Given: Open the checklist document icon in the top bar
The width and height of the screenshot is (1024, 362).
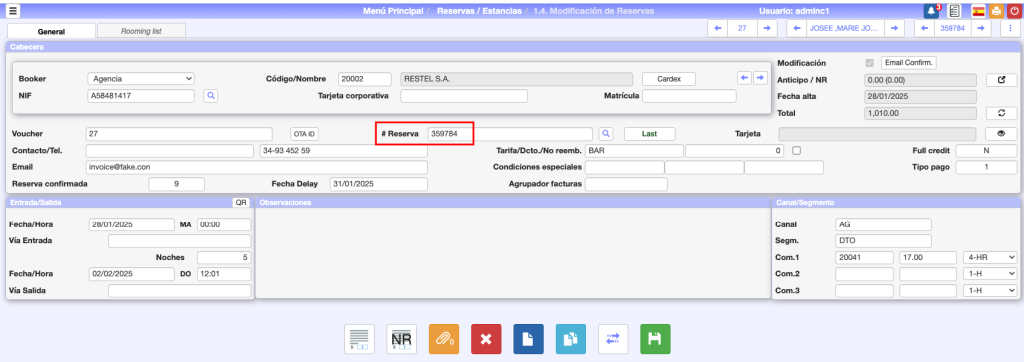Looking at the screenshot, I should tap(954, 11).
